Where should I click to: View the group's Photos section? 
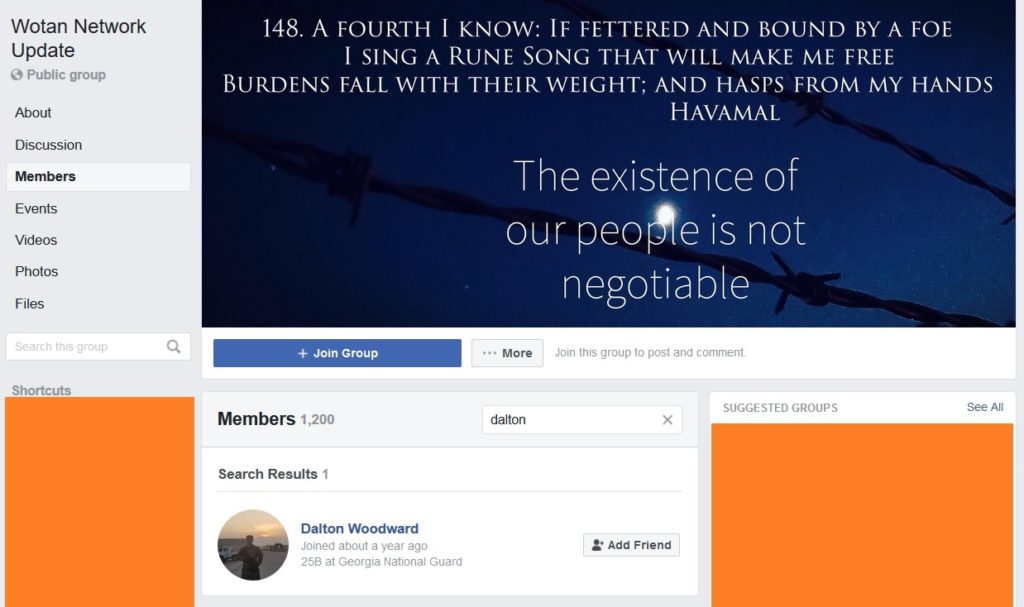[37, 271]
